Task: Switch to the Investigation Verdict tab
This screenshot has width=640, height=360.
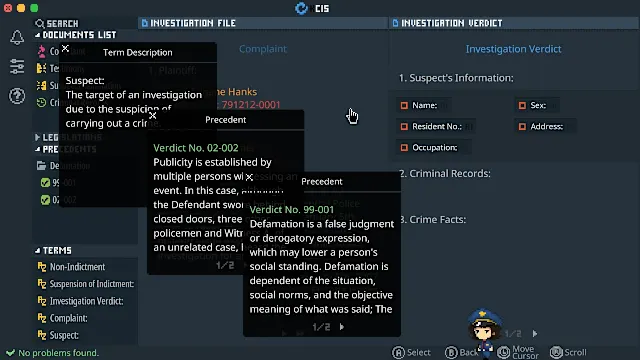Action: 514,23
